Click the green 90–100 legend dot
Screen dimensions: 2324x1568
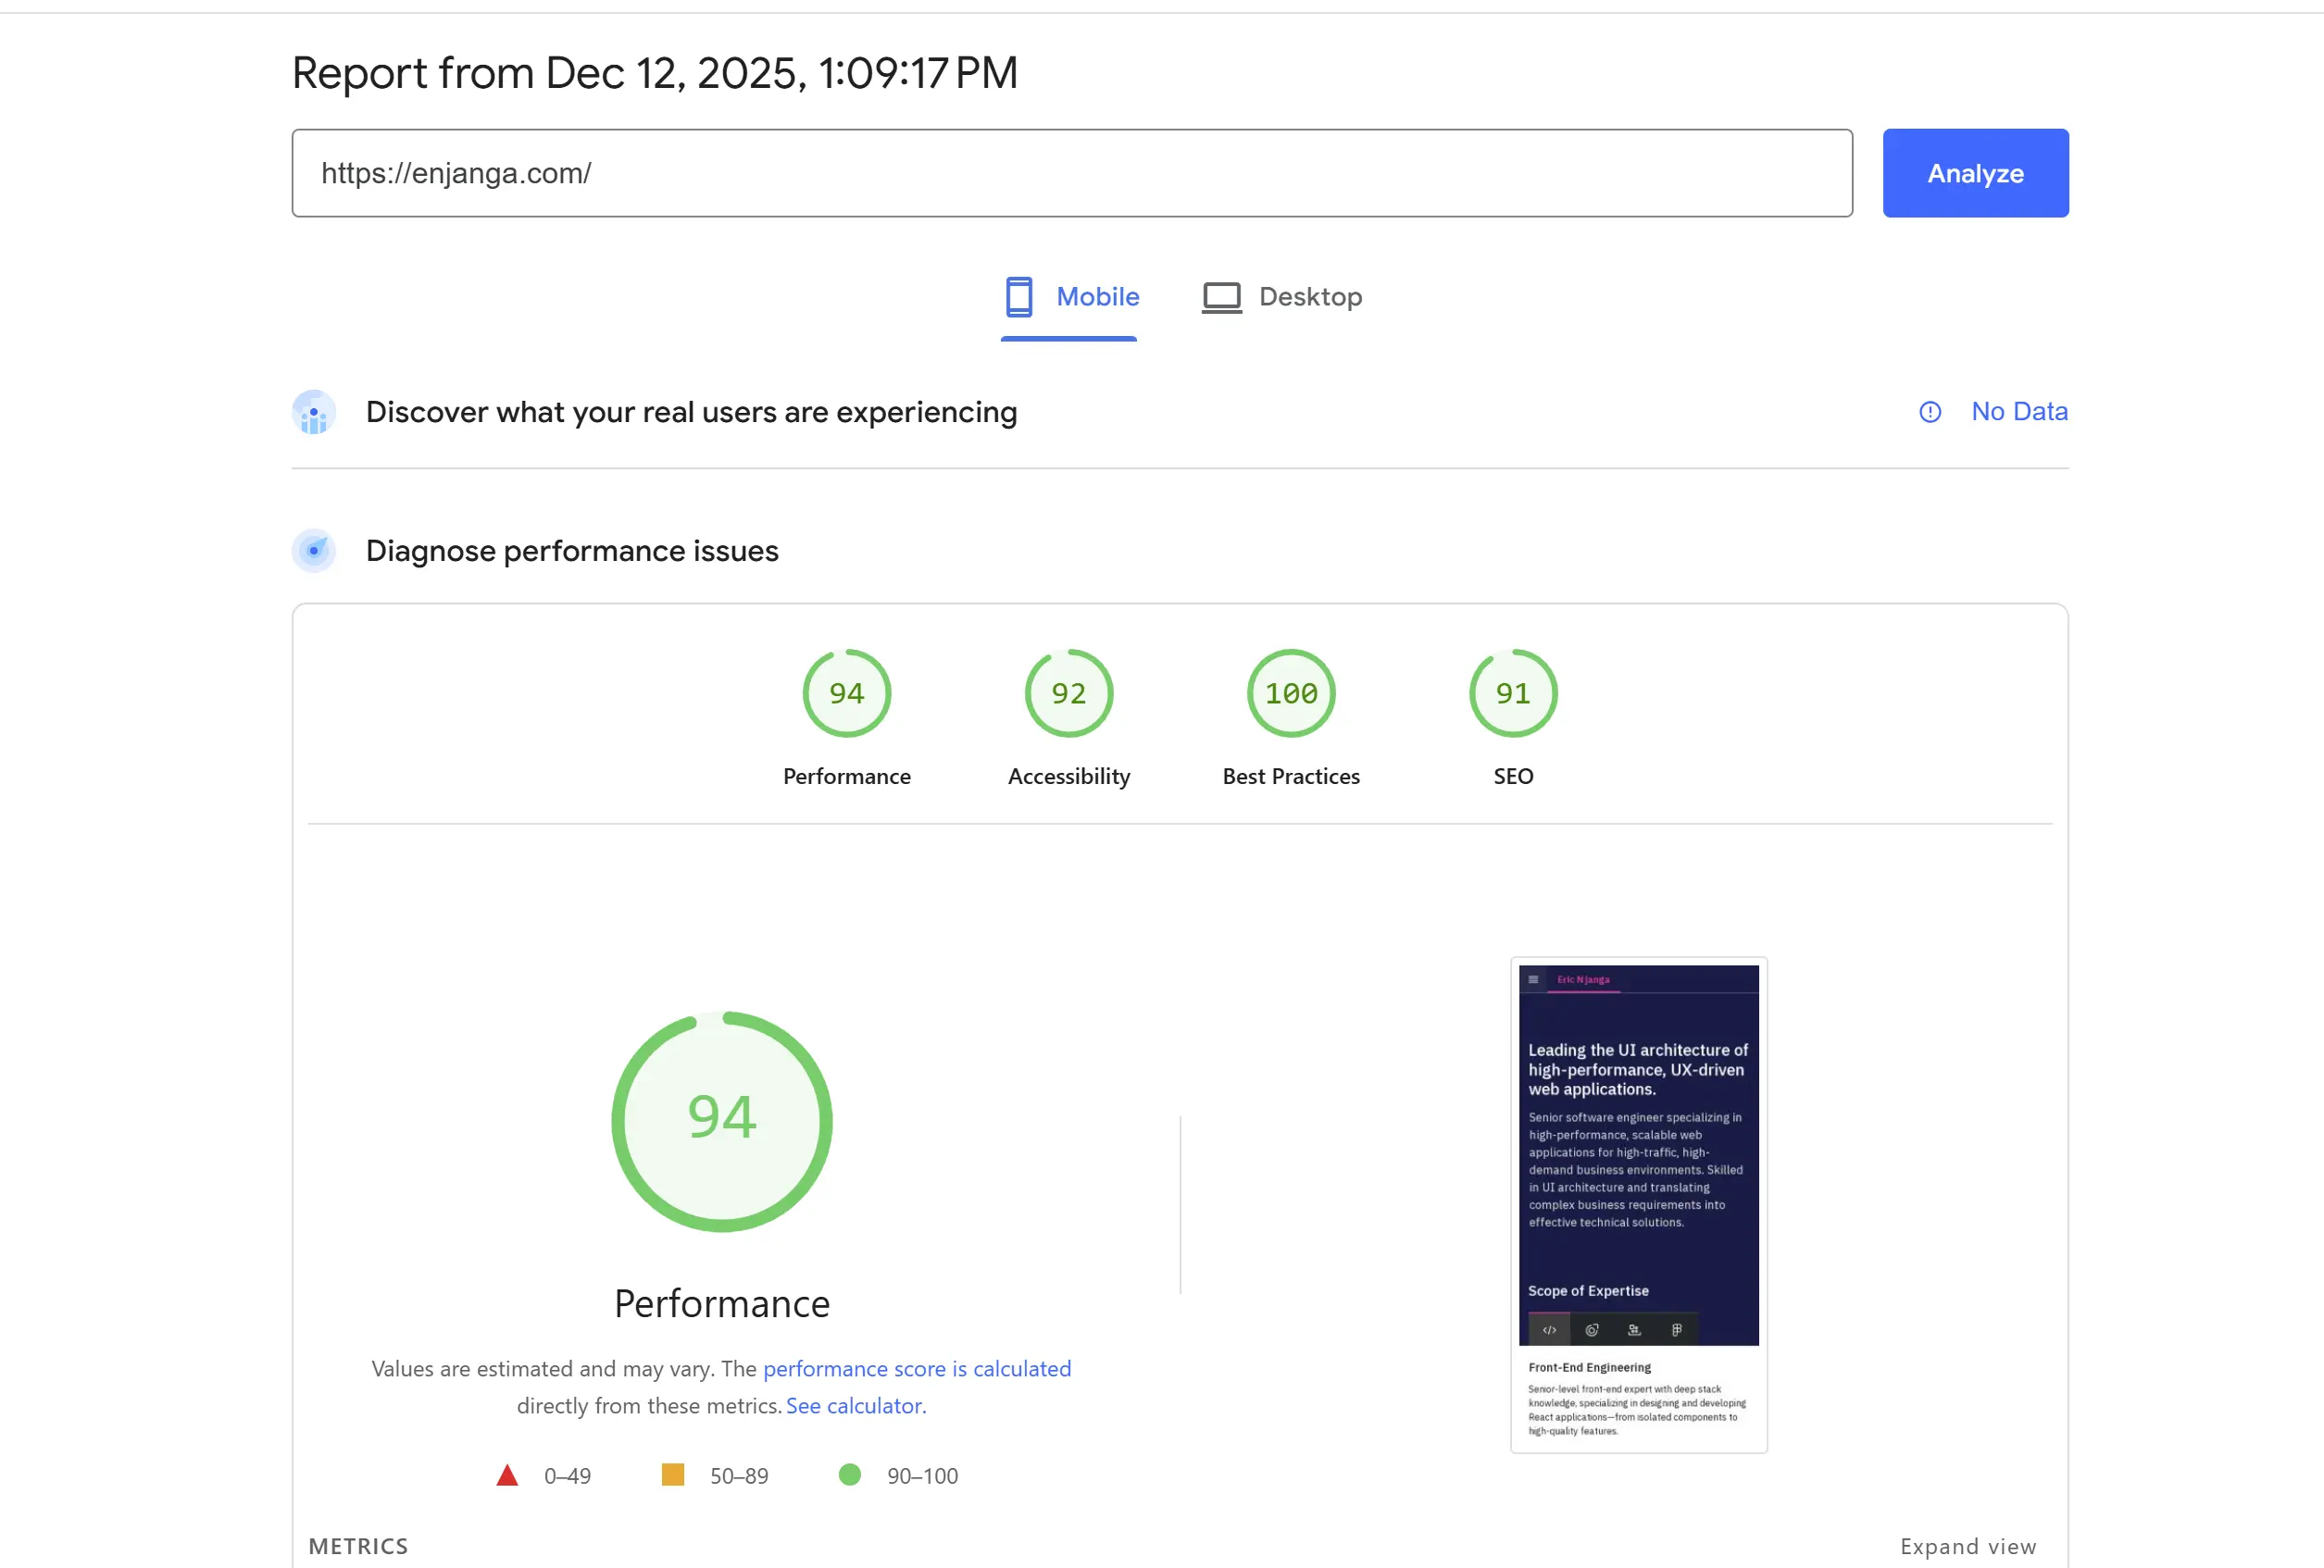849,1474
